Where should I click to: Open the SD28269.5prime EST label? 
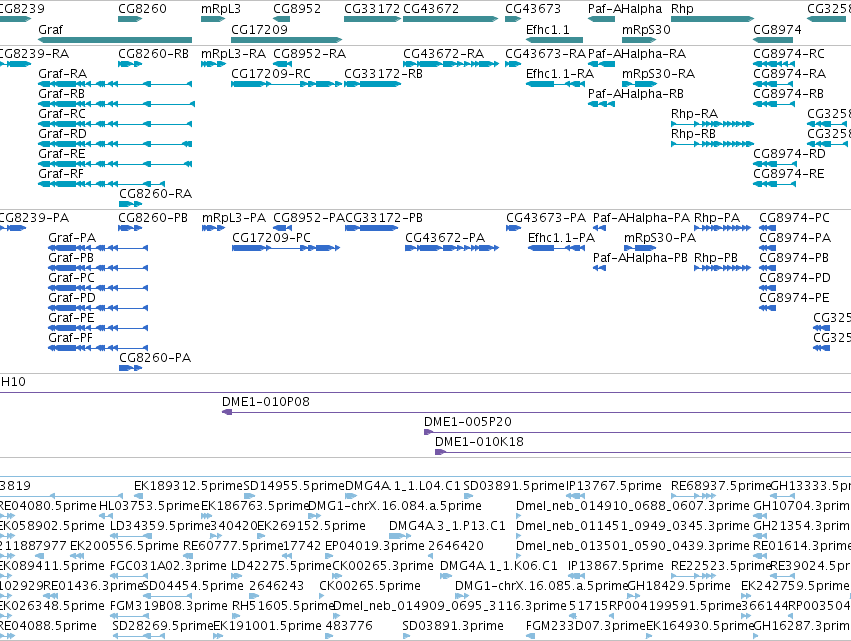pyautogui.click(x=163, y=626)
